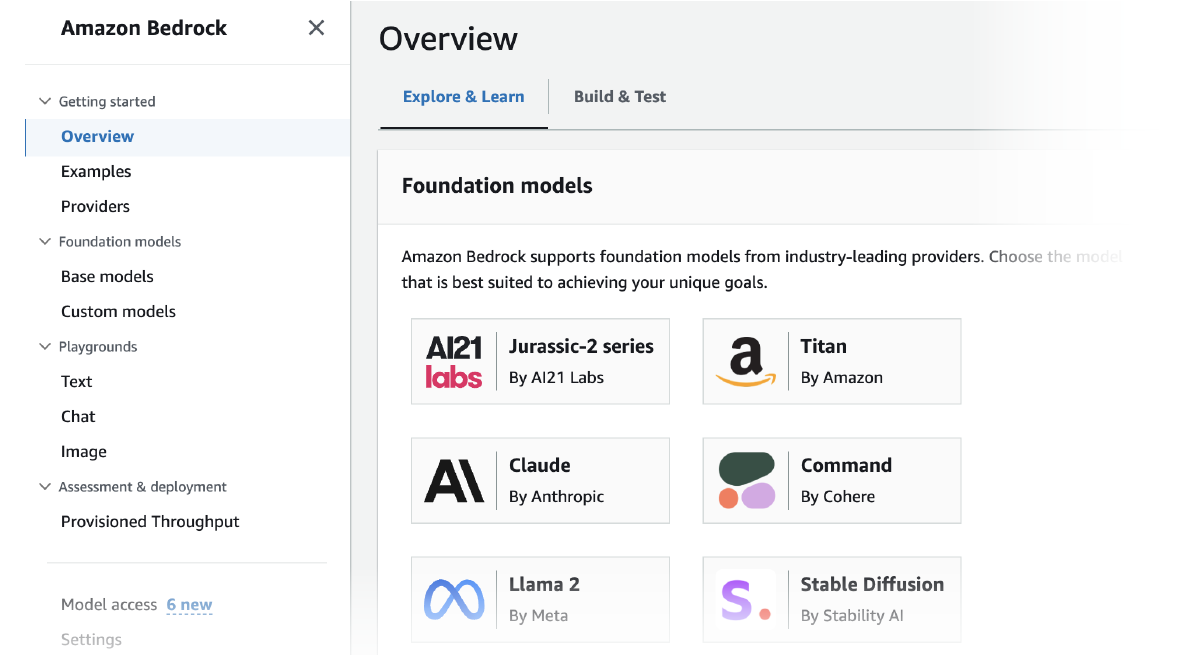Switch to the Explore & Learn tab

tap(463, 97)
